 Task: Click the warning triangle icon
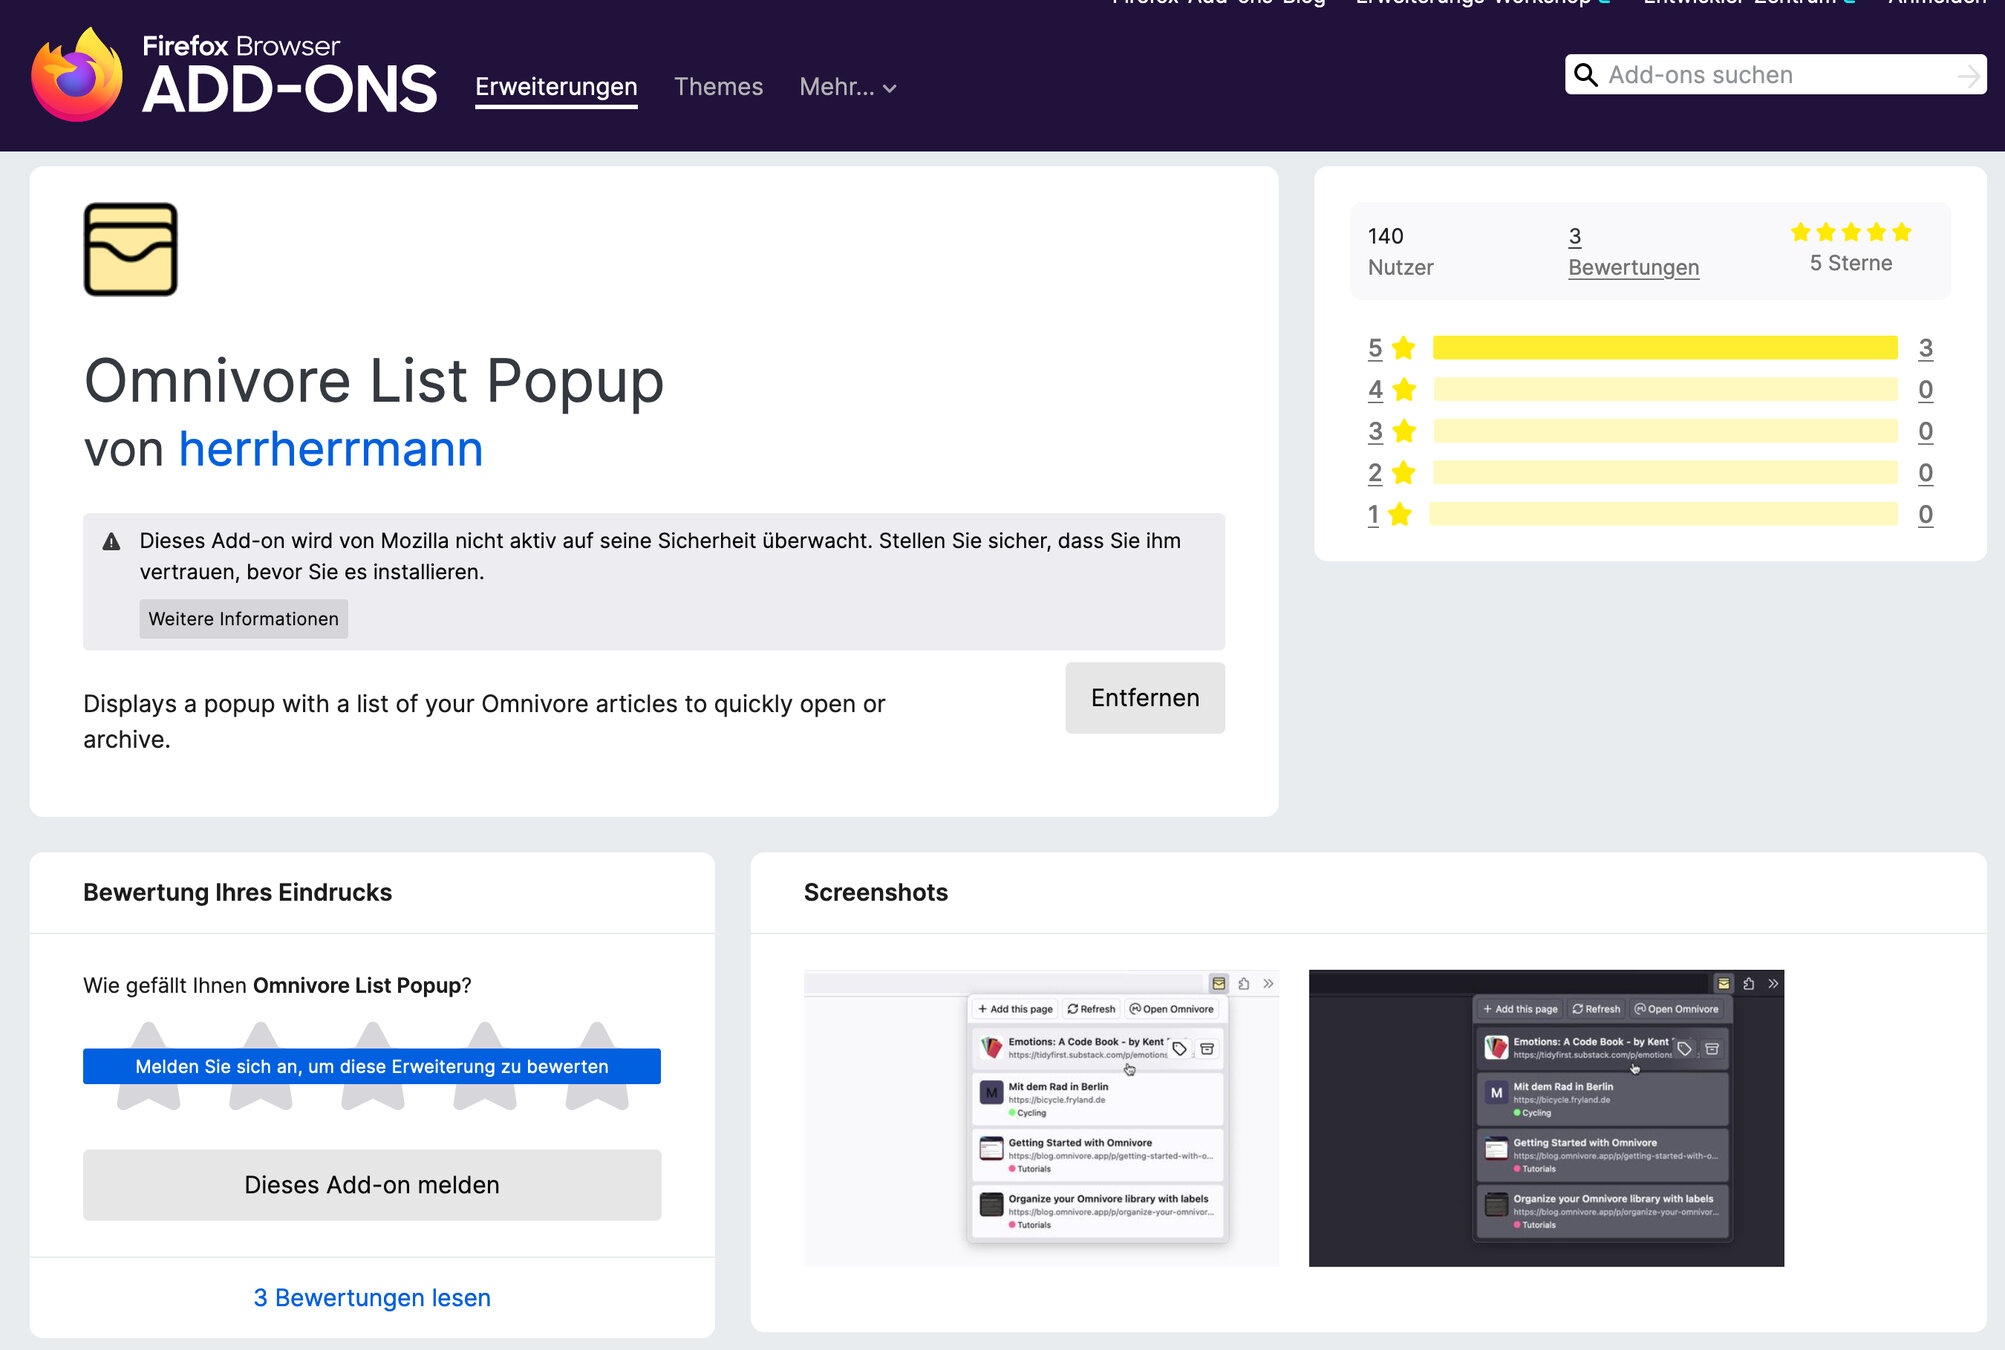tap(112, 542)
